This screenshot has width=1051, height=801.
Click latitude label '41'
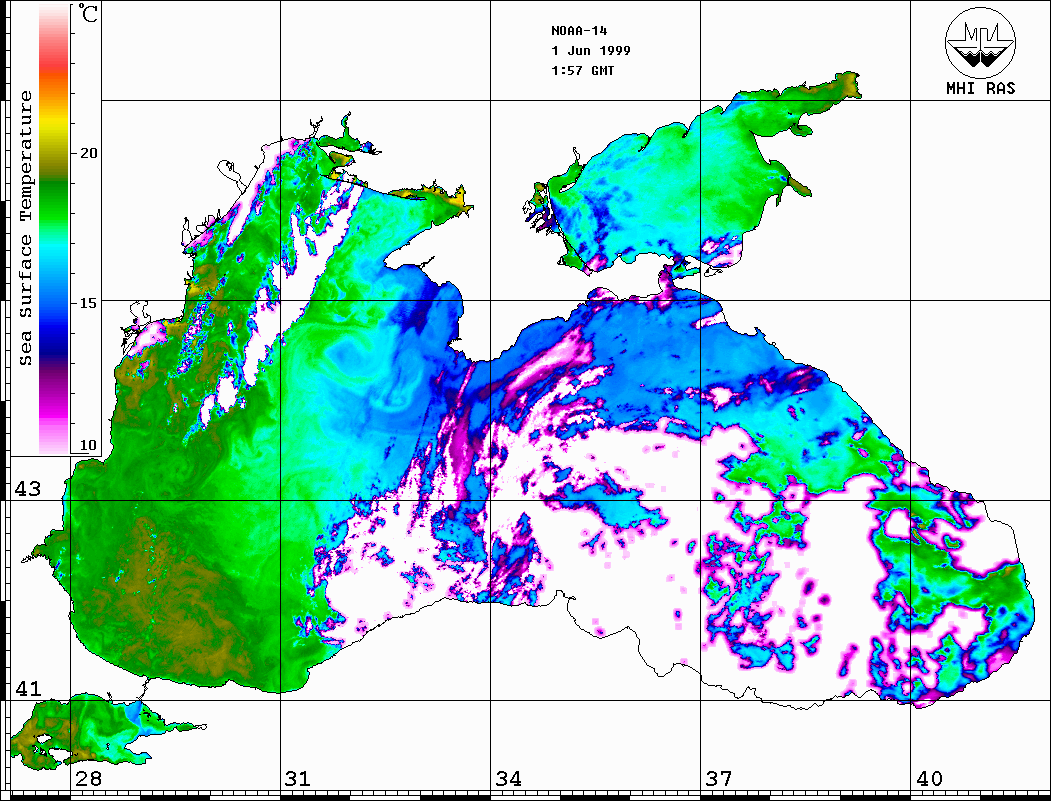click(27, 689)
